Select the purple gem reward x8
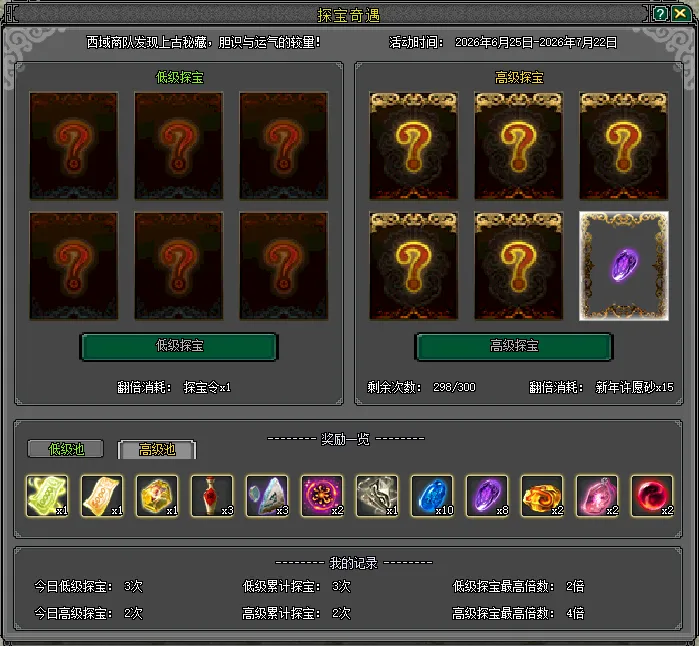Viewport: 699px width, 646px height. [x=487, y=496]
